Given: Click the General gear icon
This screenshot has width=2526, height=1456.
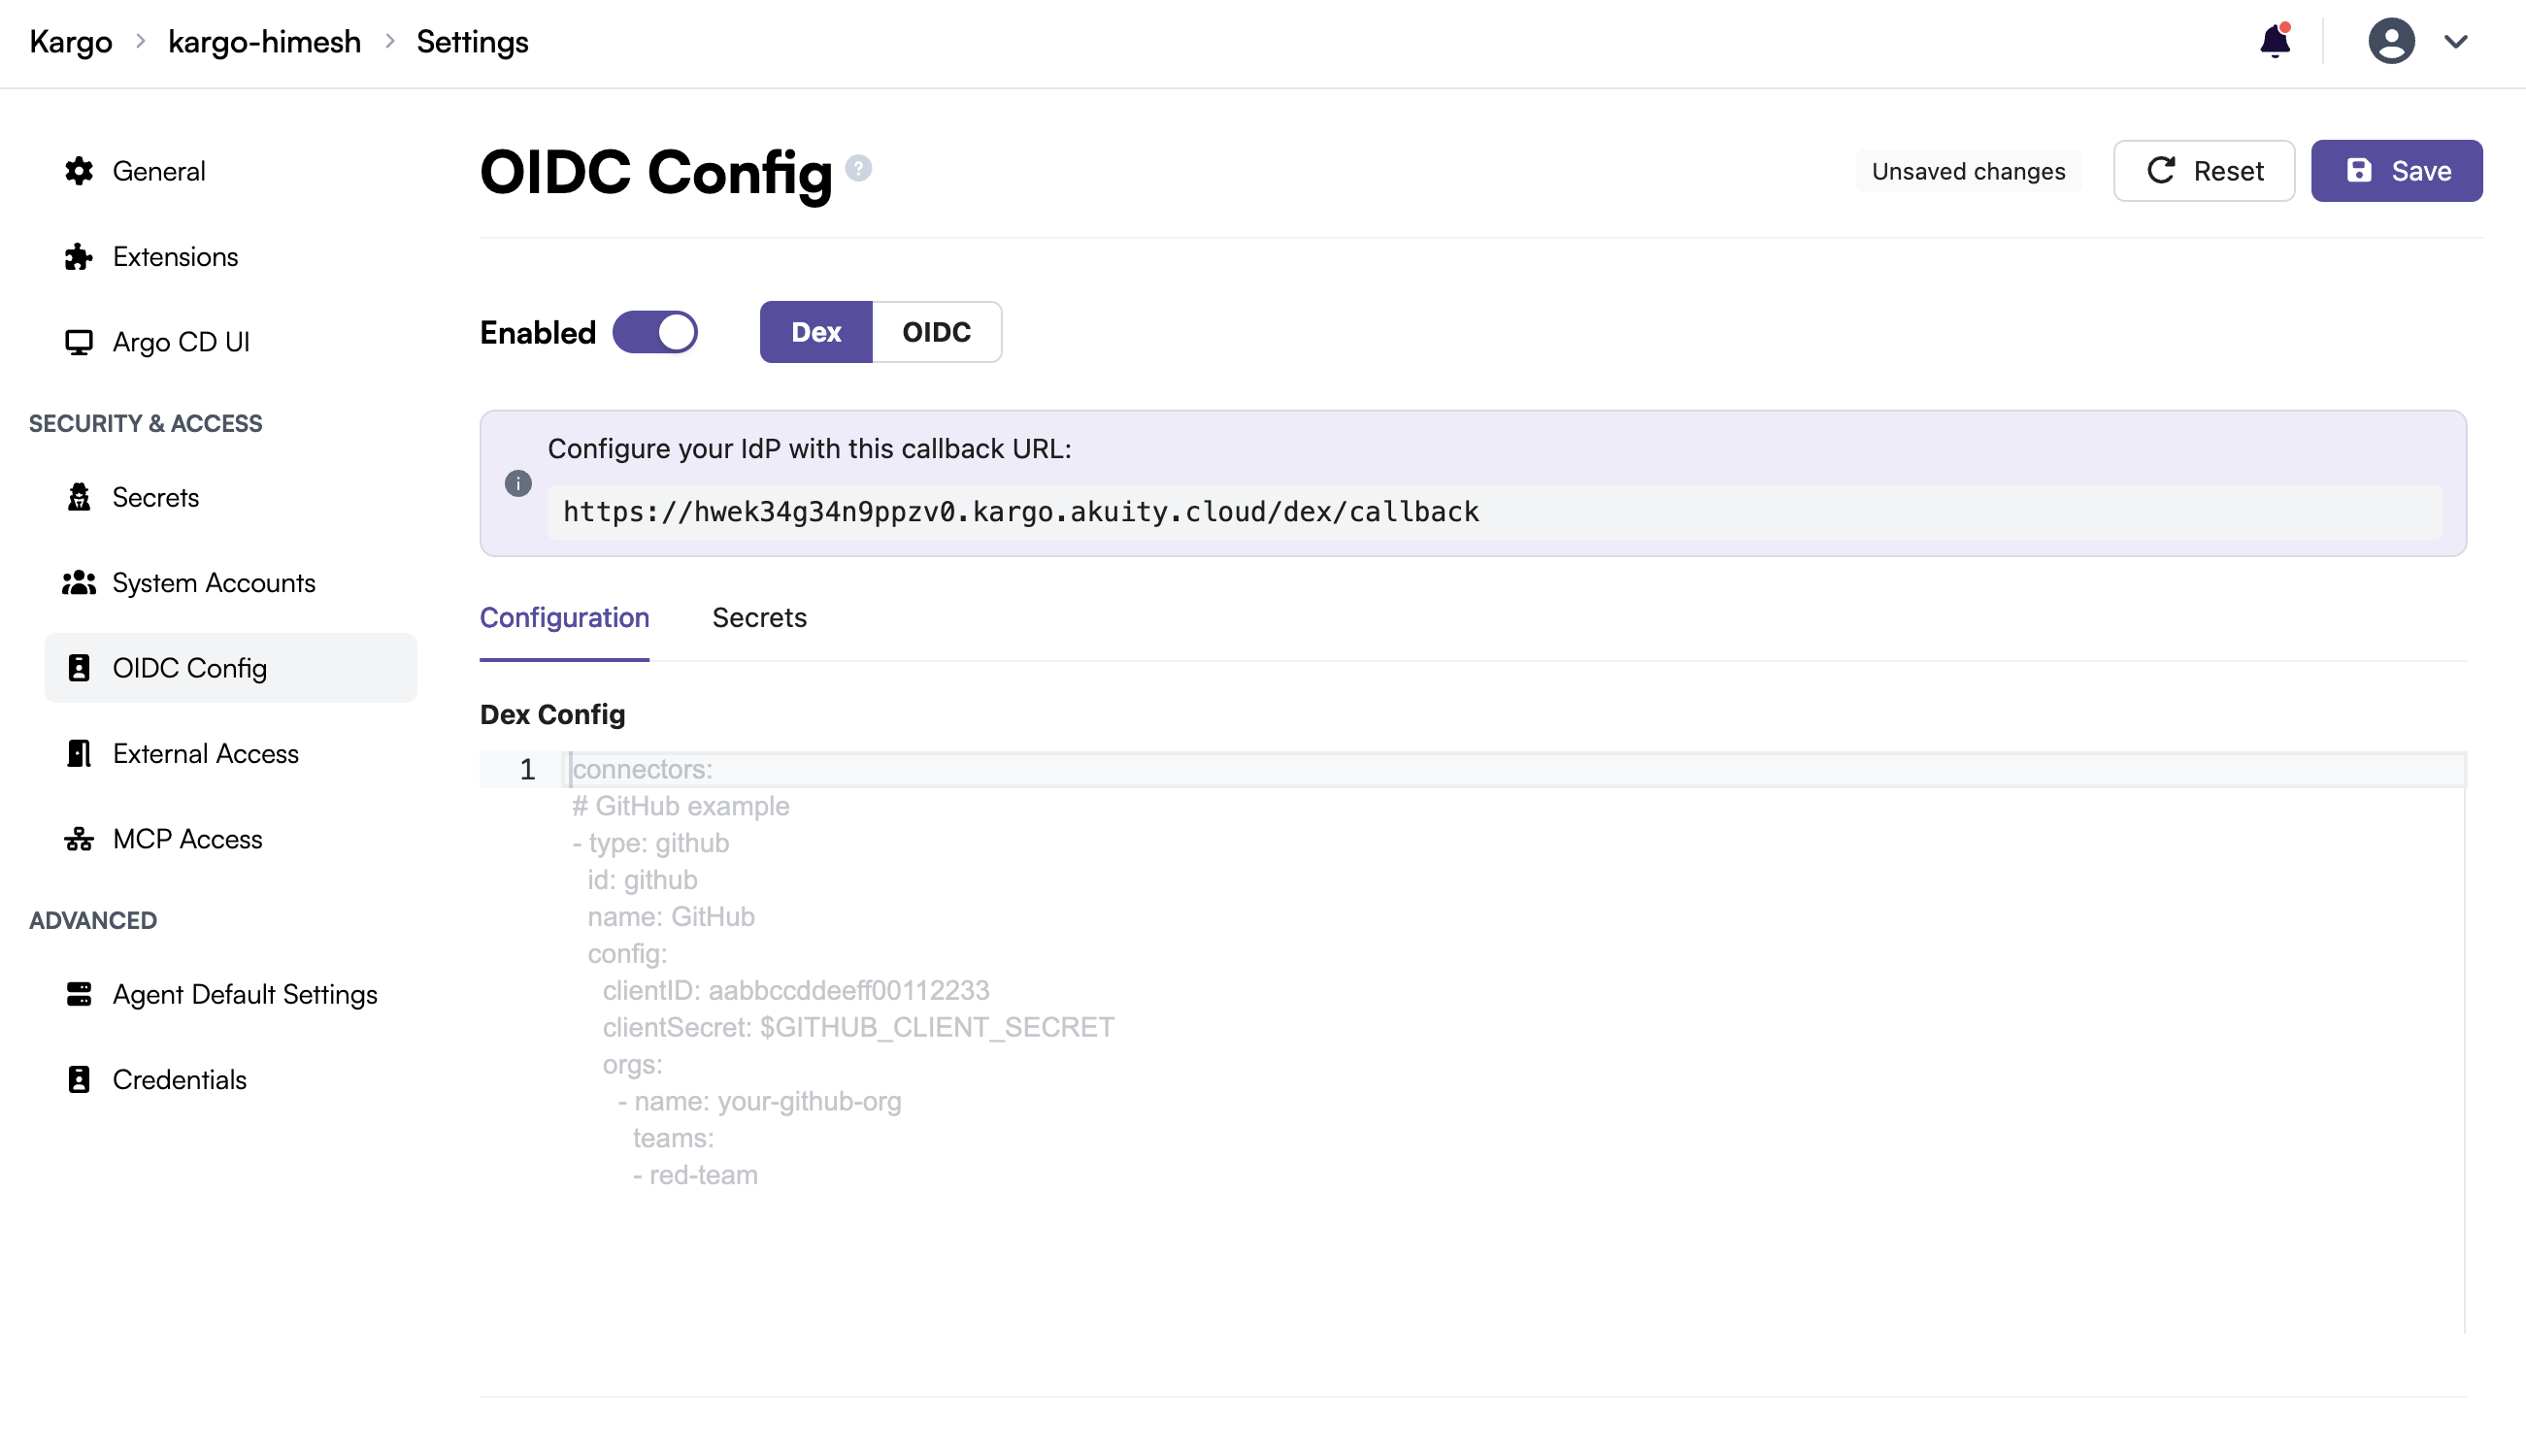Looking at the screenshot, I should click(79, 171).
